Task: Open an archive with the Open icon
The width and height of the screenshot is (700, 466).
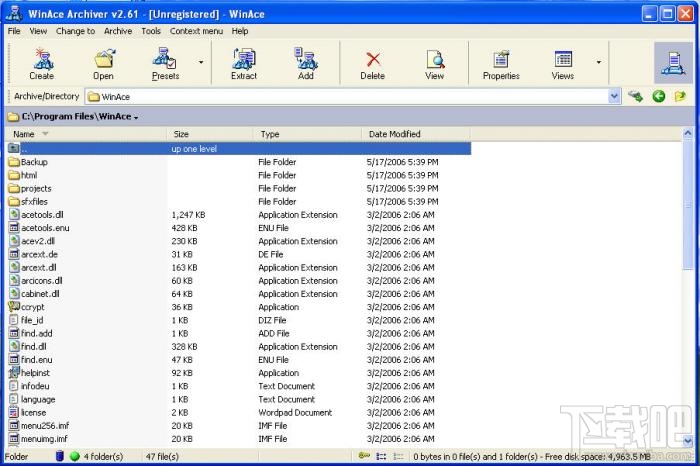Action: (x=104, y=63)
